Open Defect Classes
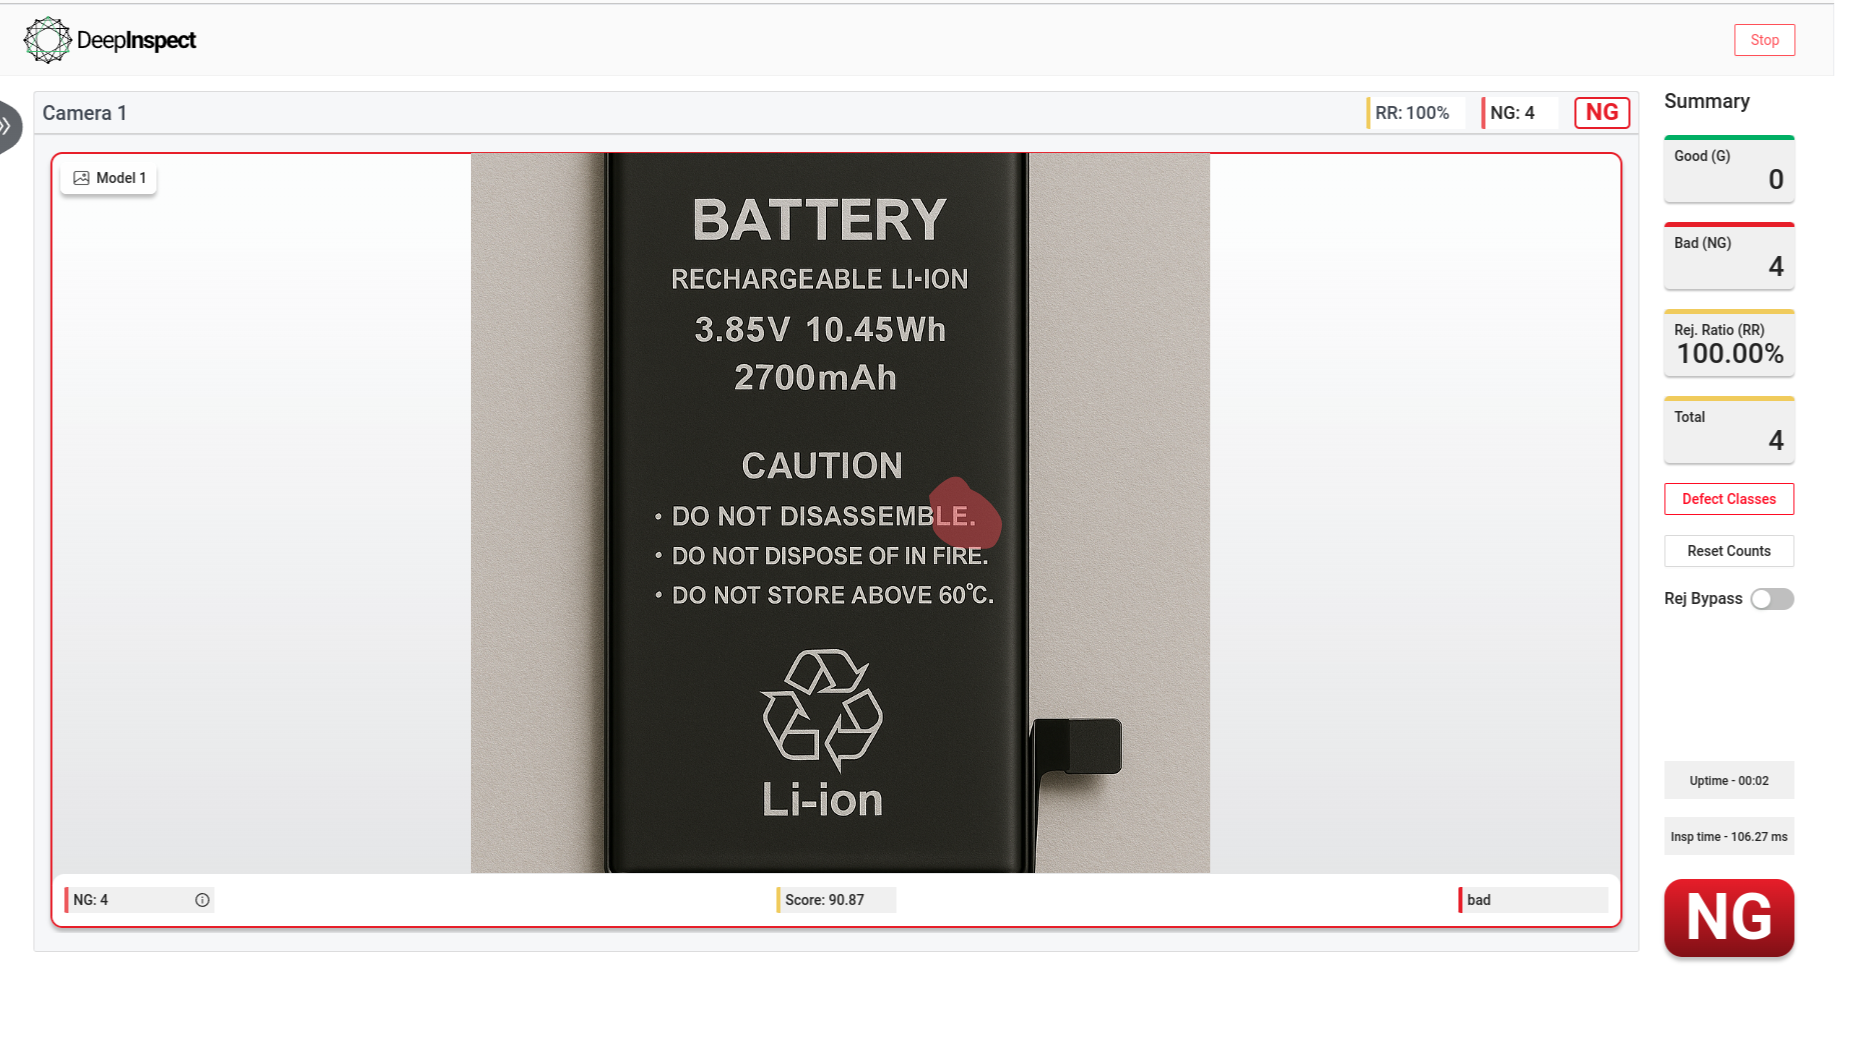This screenshot has width=1850, height=1053. point(1728,499)
